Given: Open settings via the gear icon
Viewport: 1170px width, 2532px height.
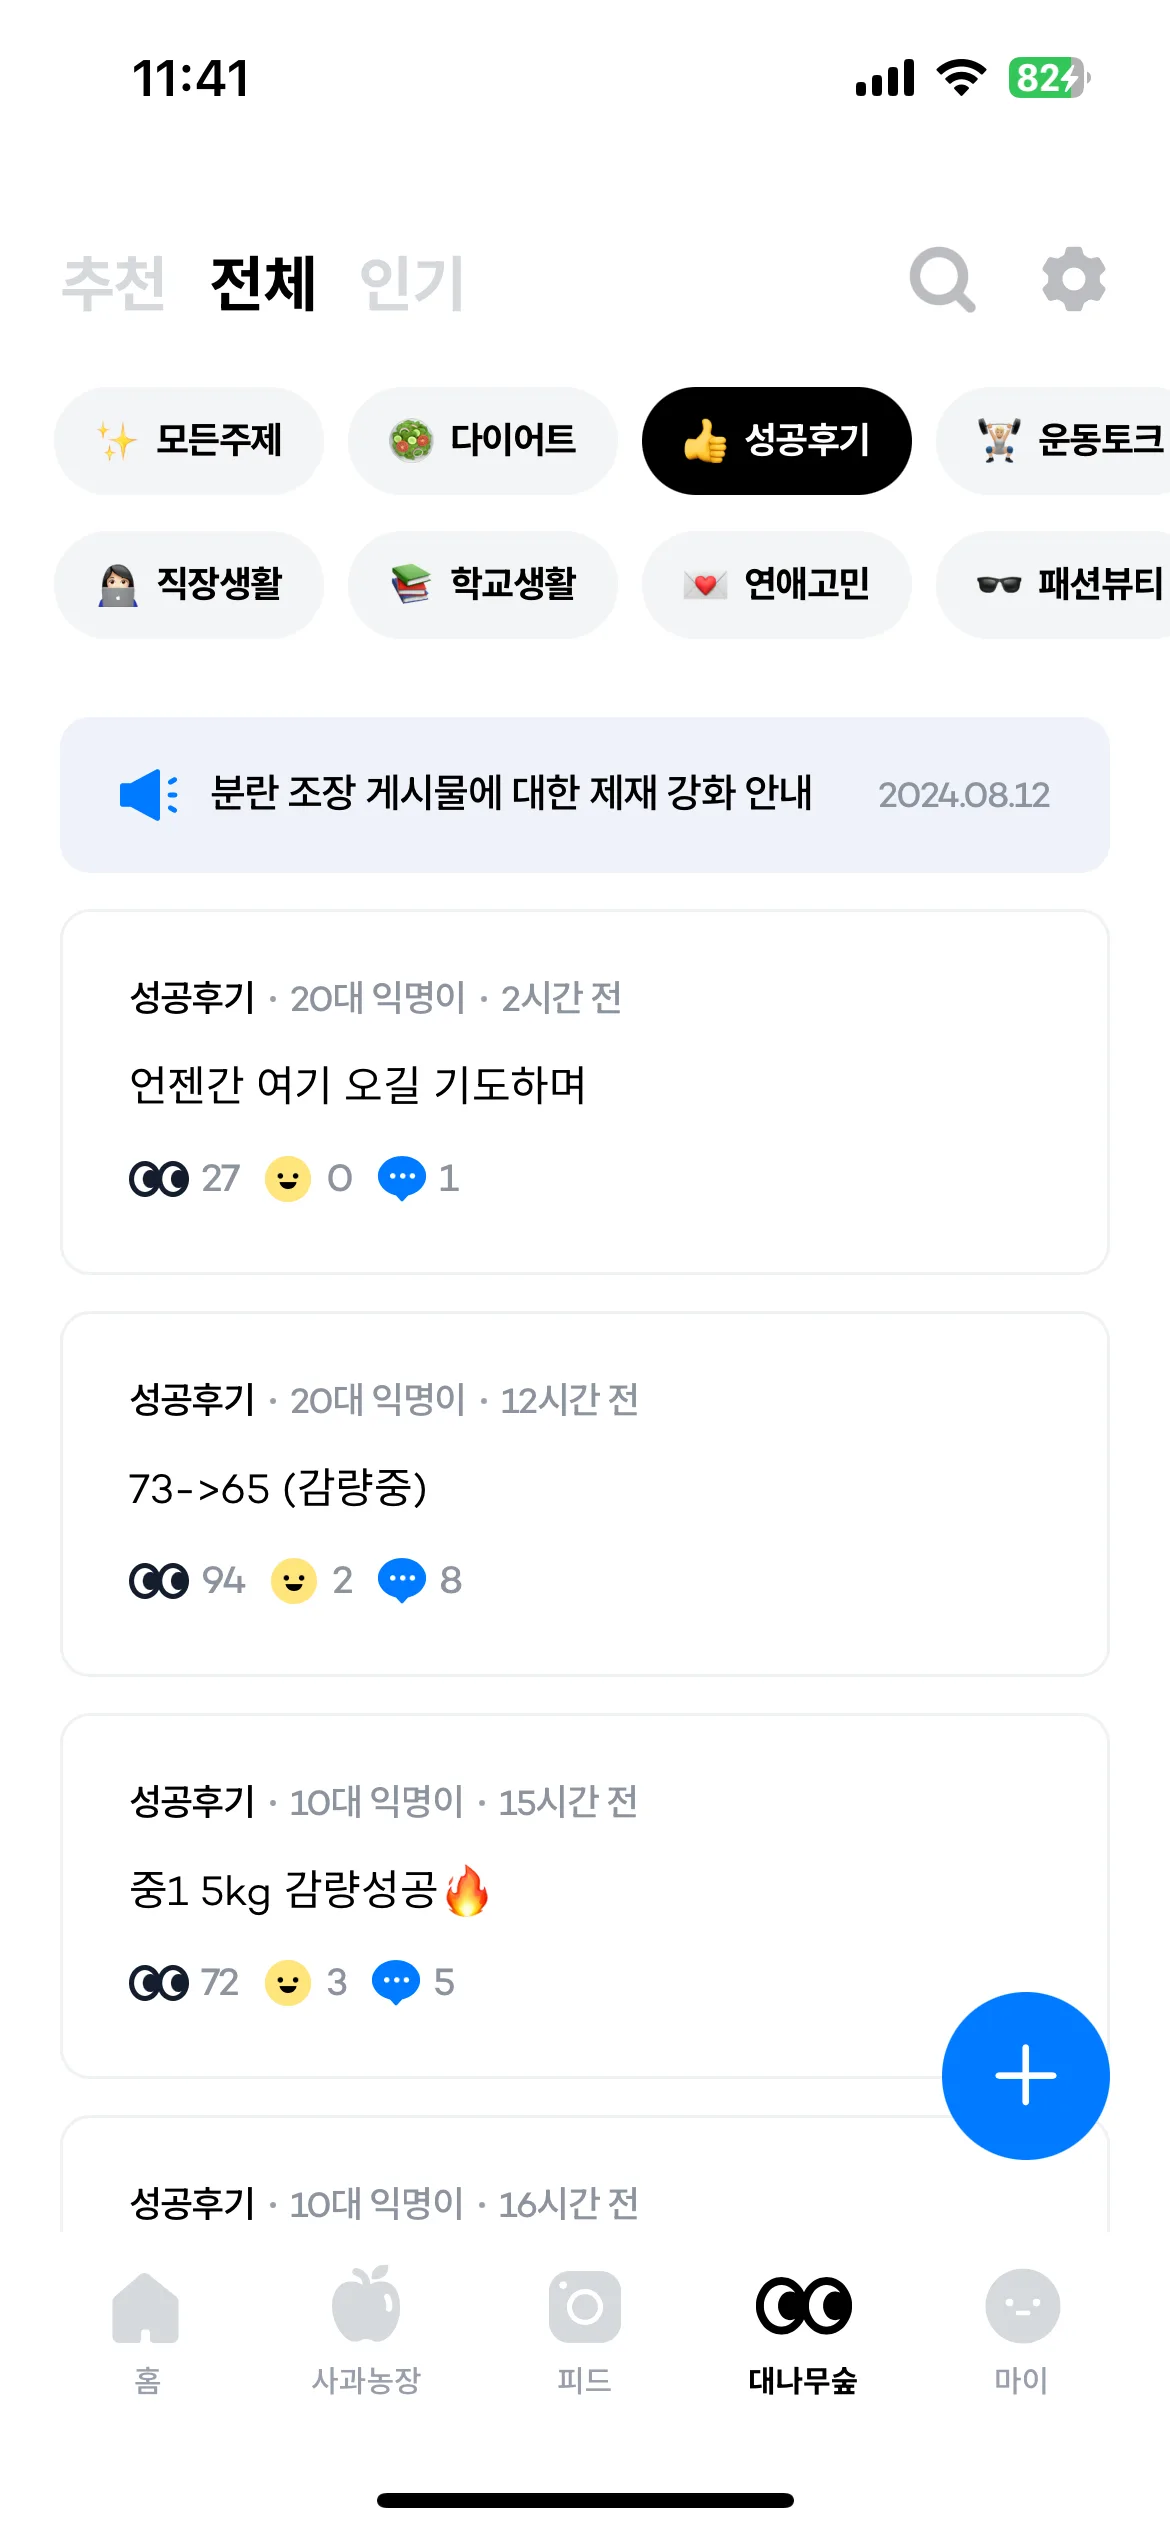Looking at the screenshot, I should point(1073,279).
